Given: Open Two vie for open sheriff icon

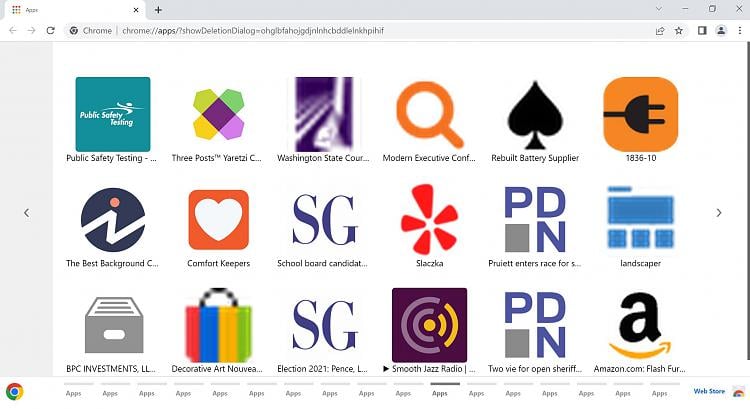Looking at the screenshot, I should (535, 325).
